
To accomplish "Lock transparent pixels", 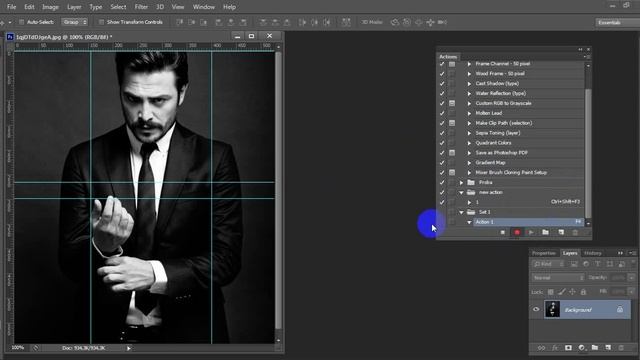I will (x=551, y=291).
